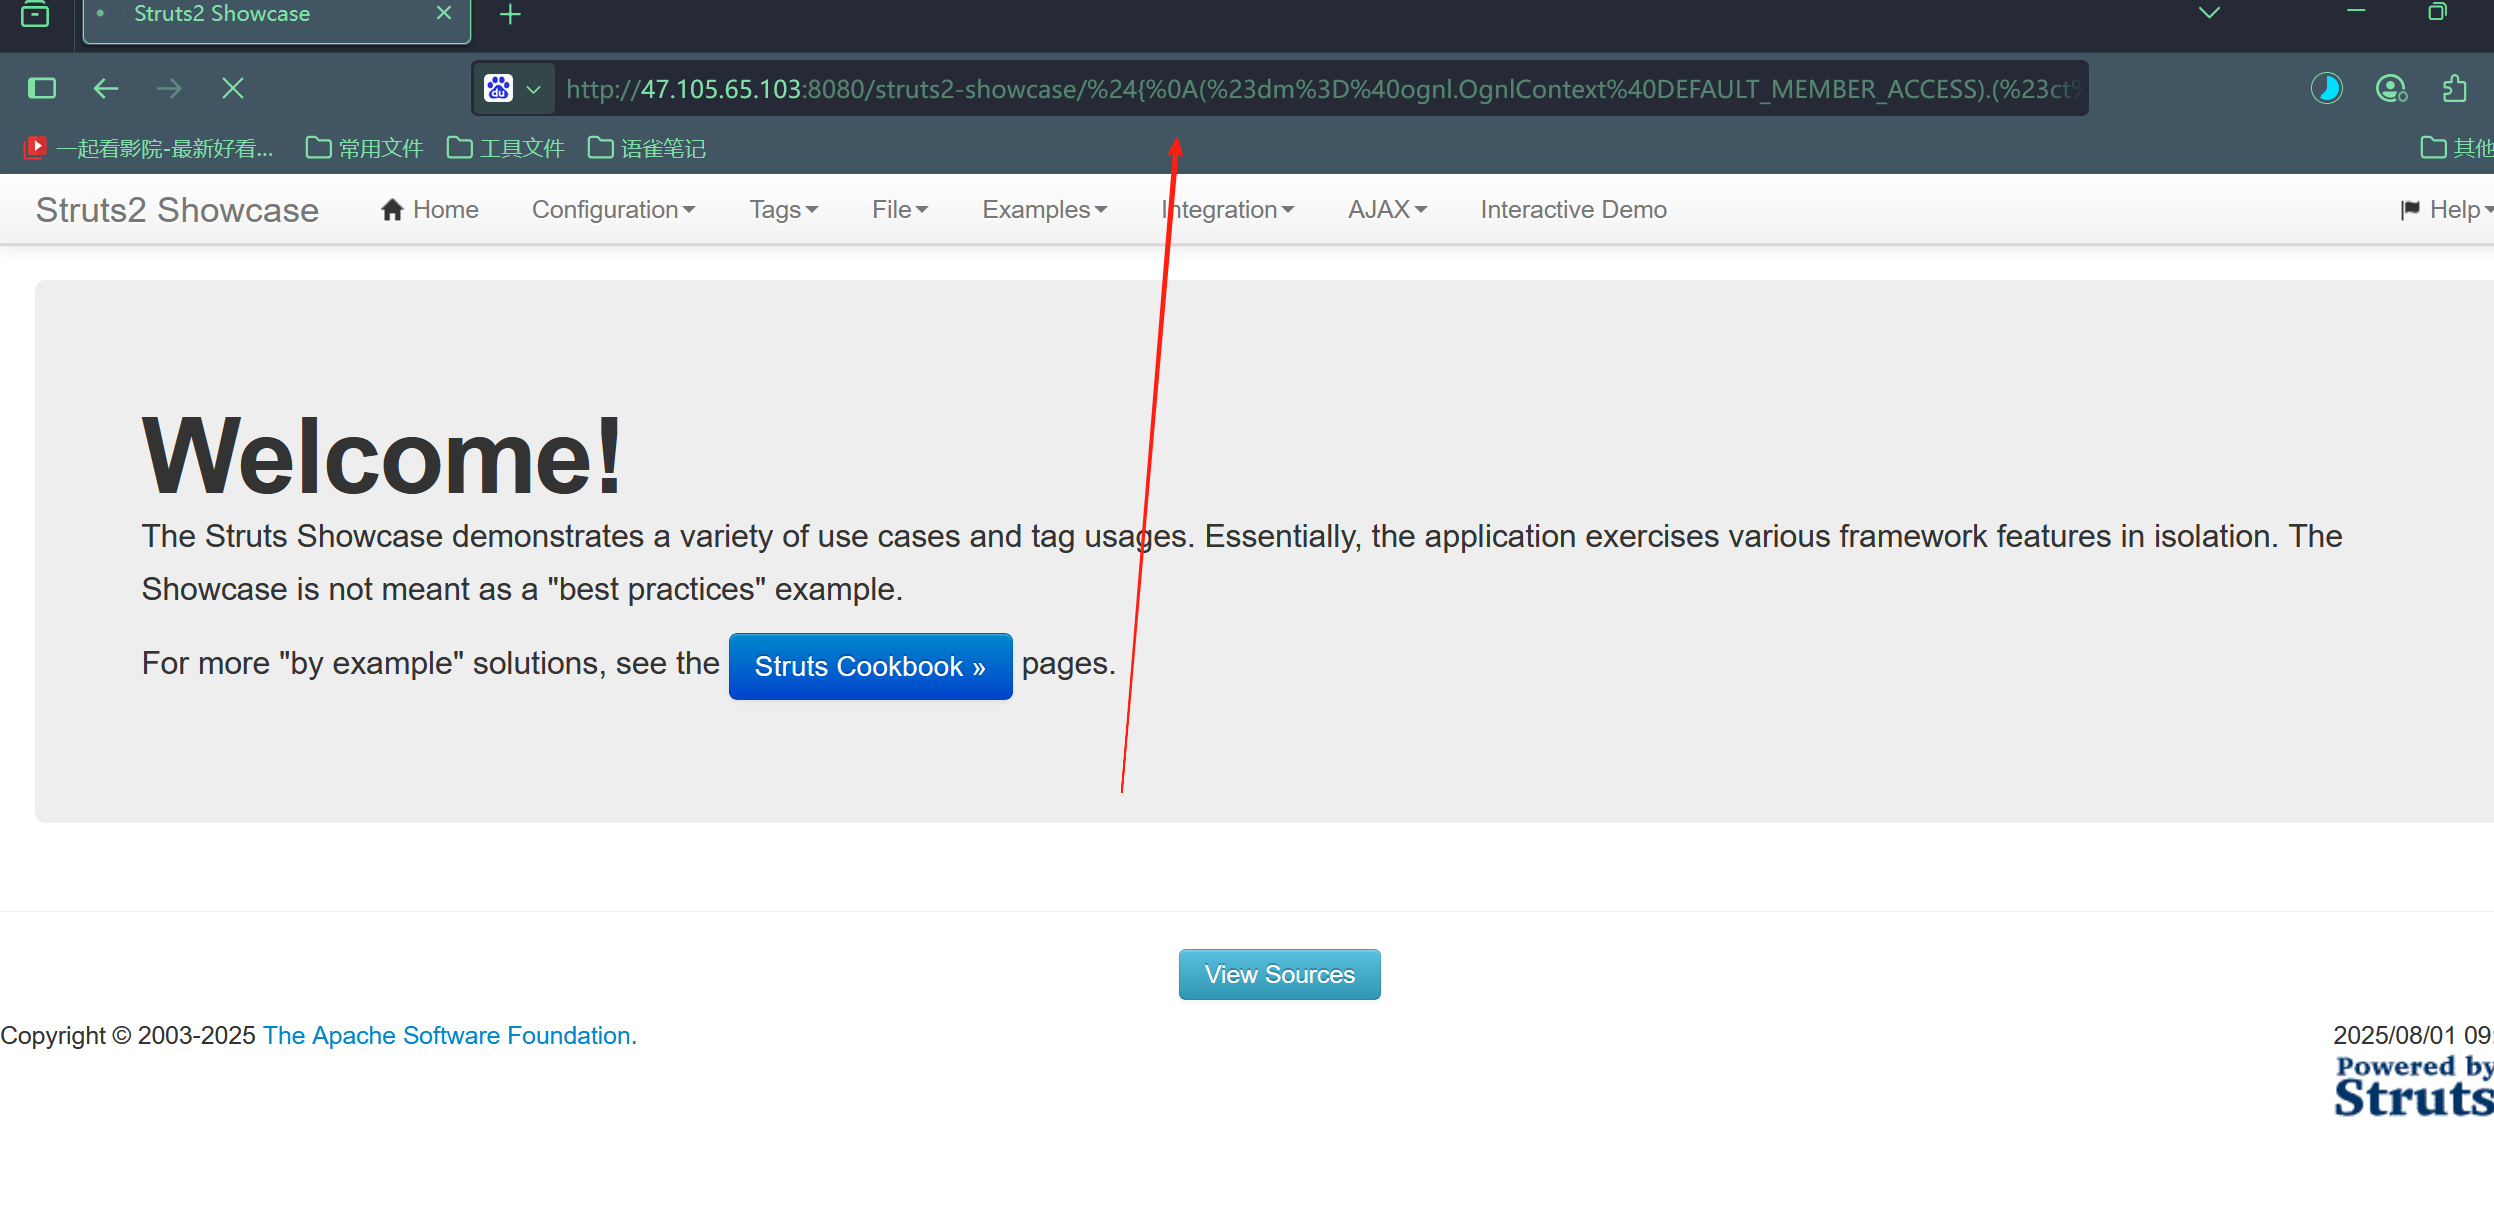The height and width of the screenshot is (1232, 2494).
Task: Minimize the browser window
Action: tap(2356, 11)
